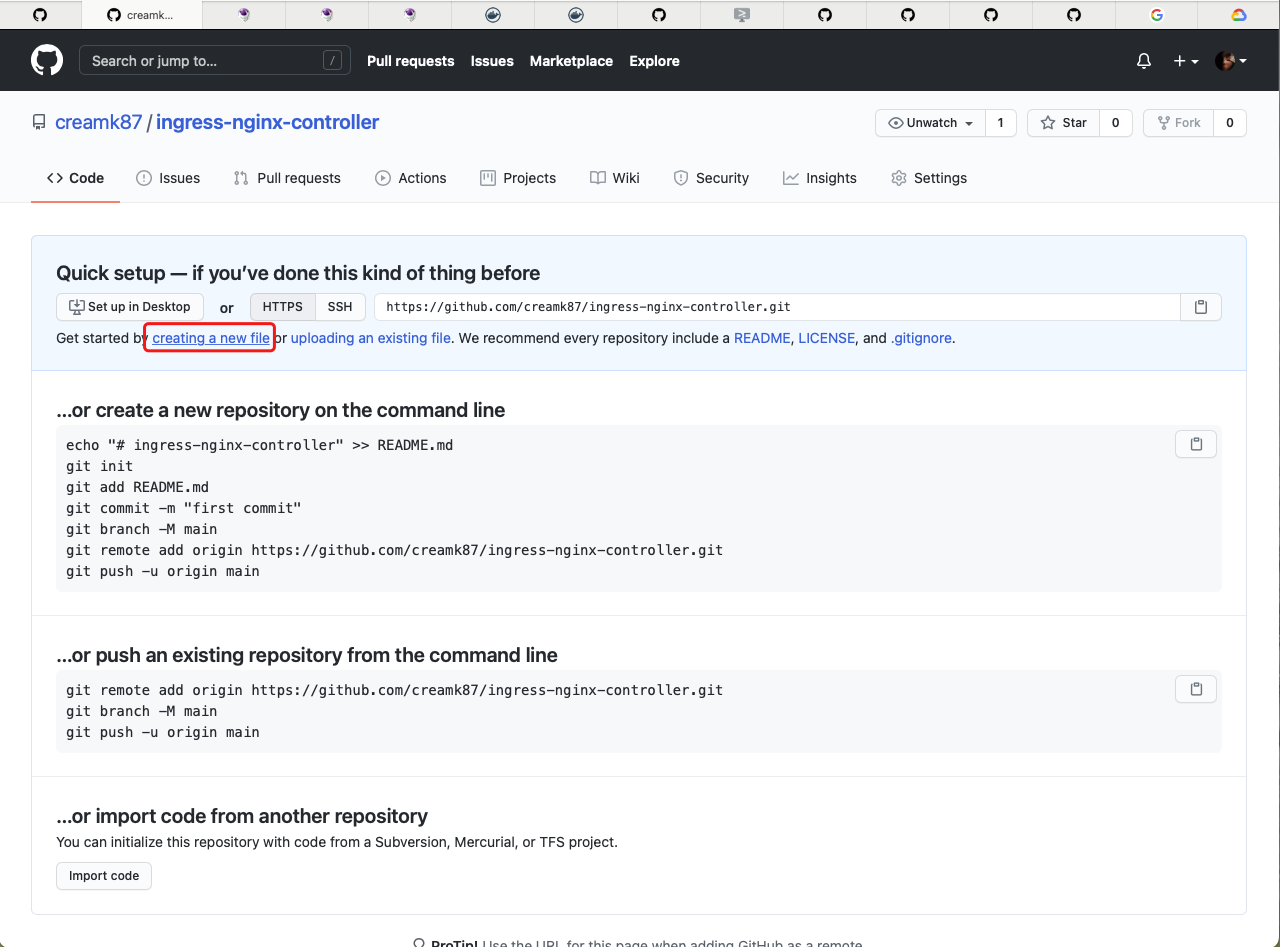Image resolution: width=1280 pixels, height=947 pixels.
Task: Open the repository Settings tab
Action: [x=929, y=178]
